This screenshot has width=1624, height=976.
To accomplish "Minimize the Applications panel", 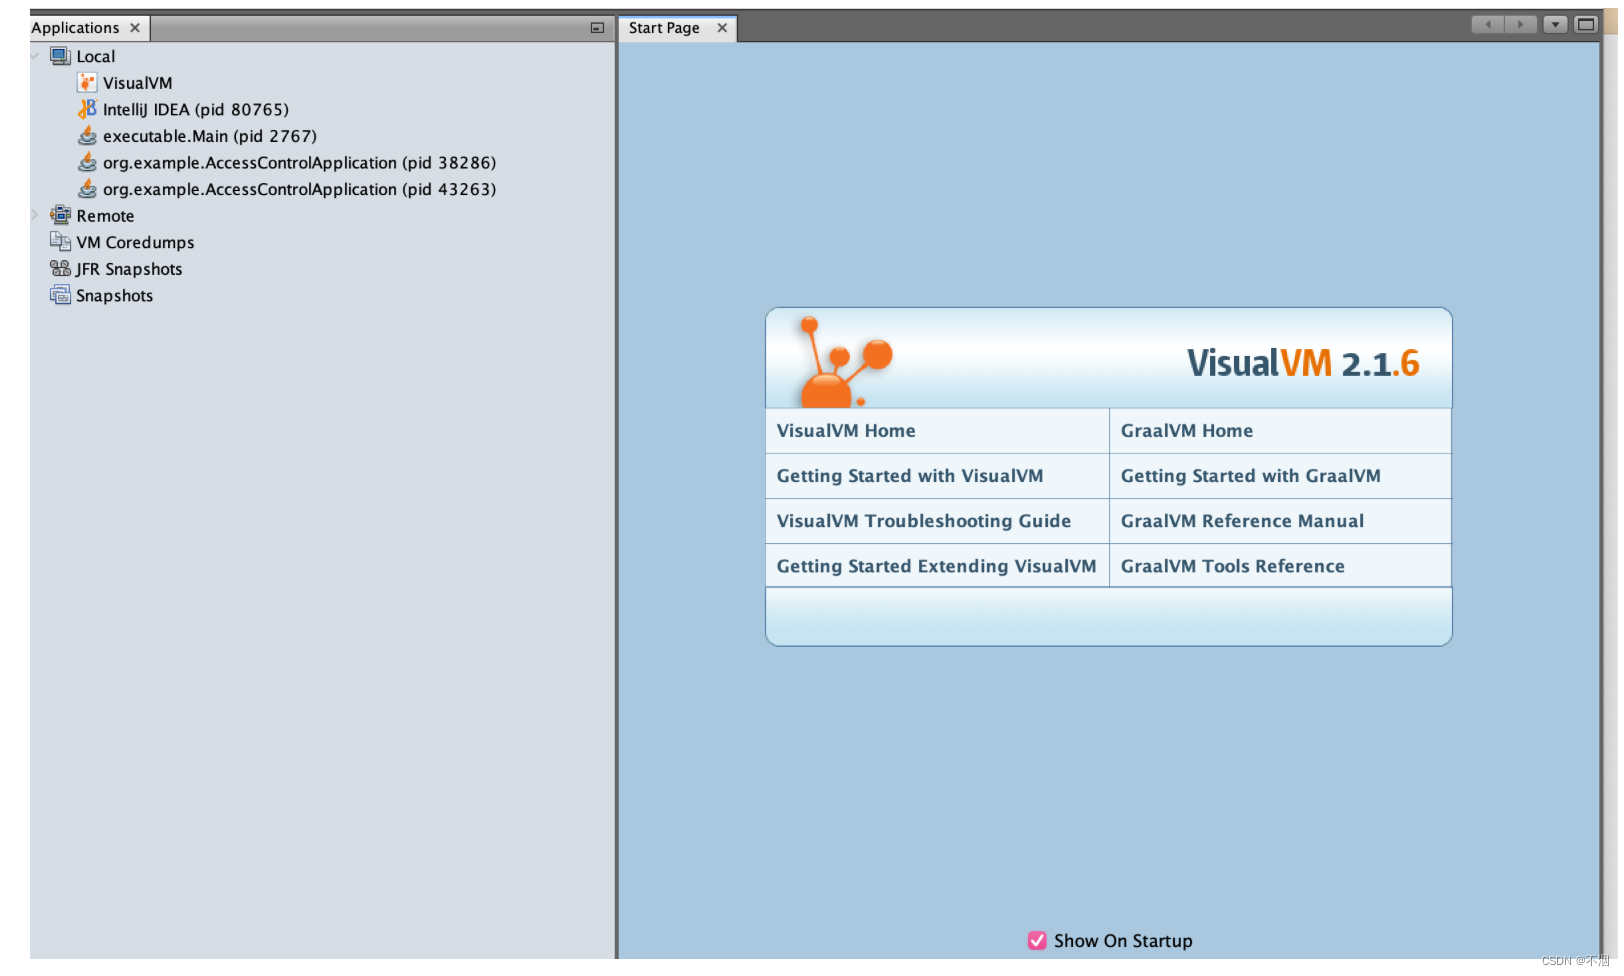I will [x=597, y=28].
